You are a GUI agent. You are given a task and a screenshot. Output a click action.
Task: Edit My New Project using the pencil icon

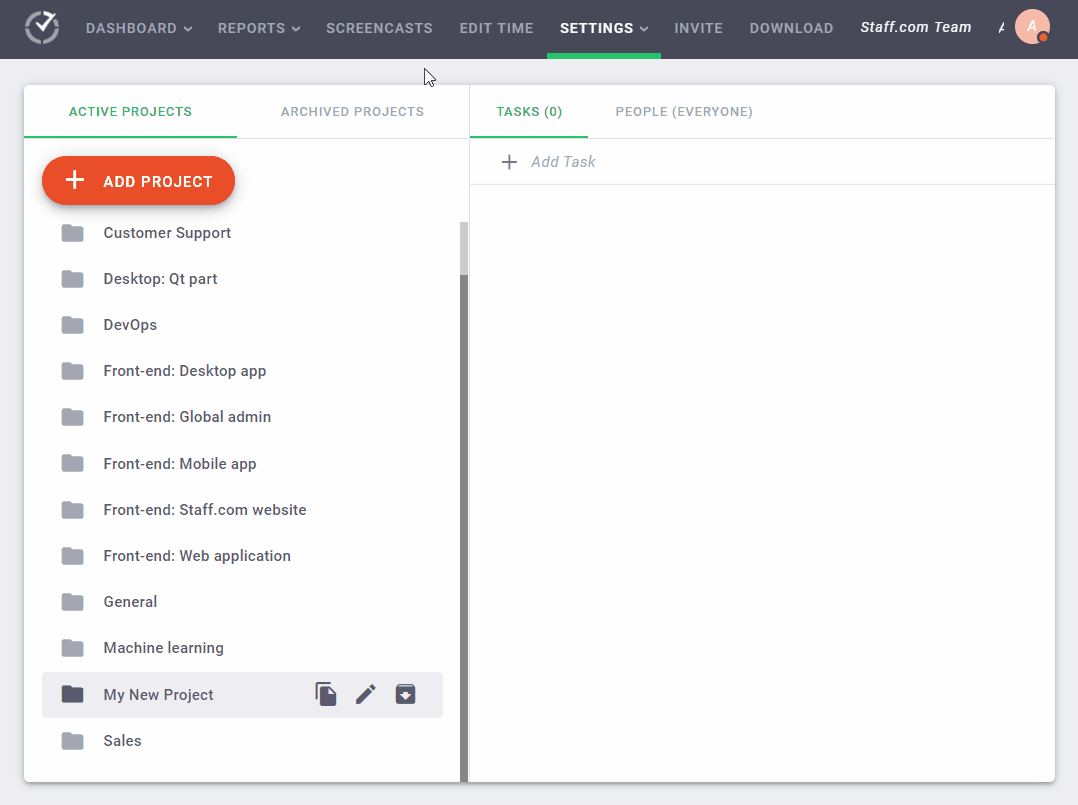pyautogui.click(x=365, y=694)
